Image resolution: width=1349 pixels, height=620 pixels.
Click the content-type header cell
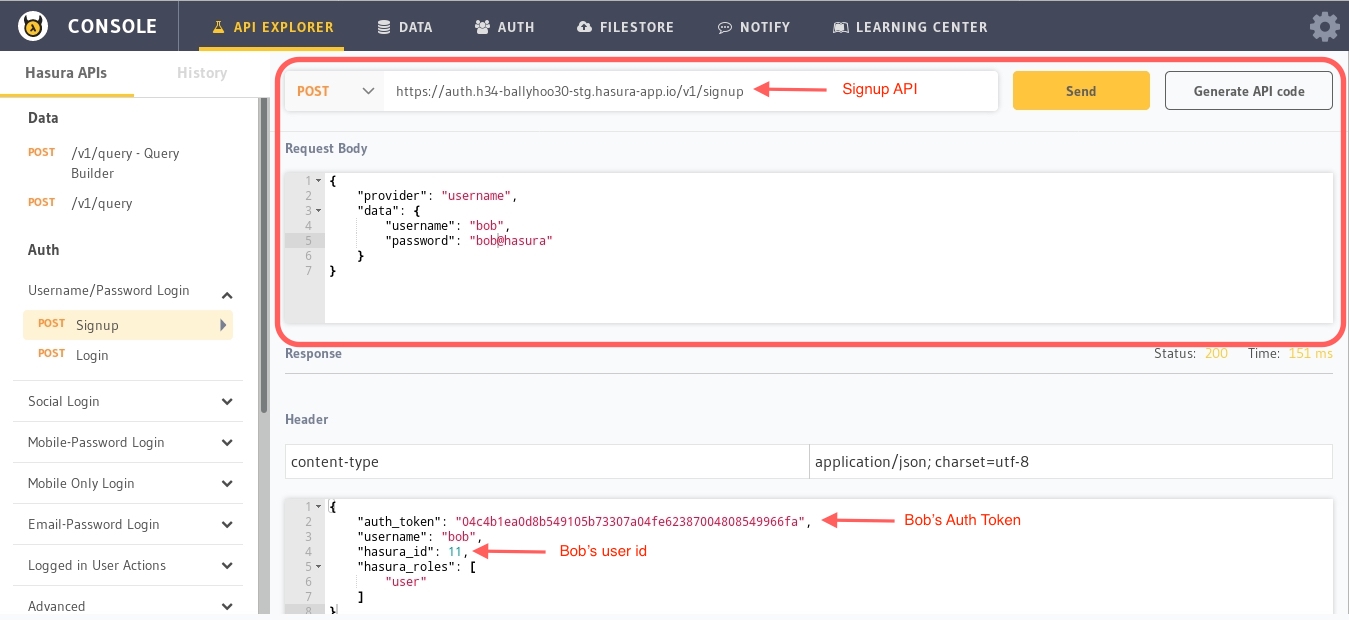tap(547, 462)
